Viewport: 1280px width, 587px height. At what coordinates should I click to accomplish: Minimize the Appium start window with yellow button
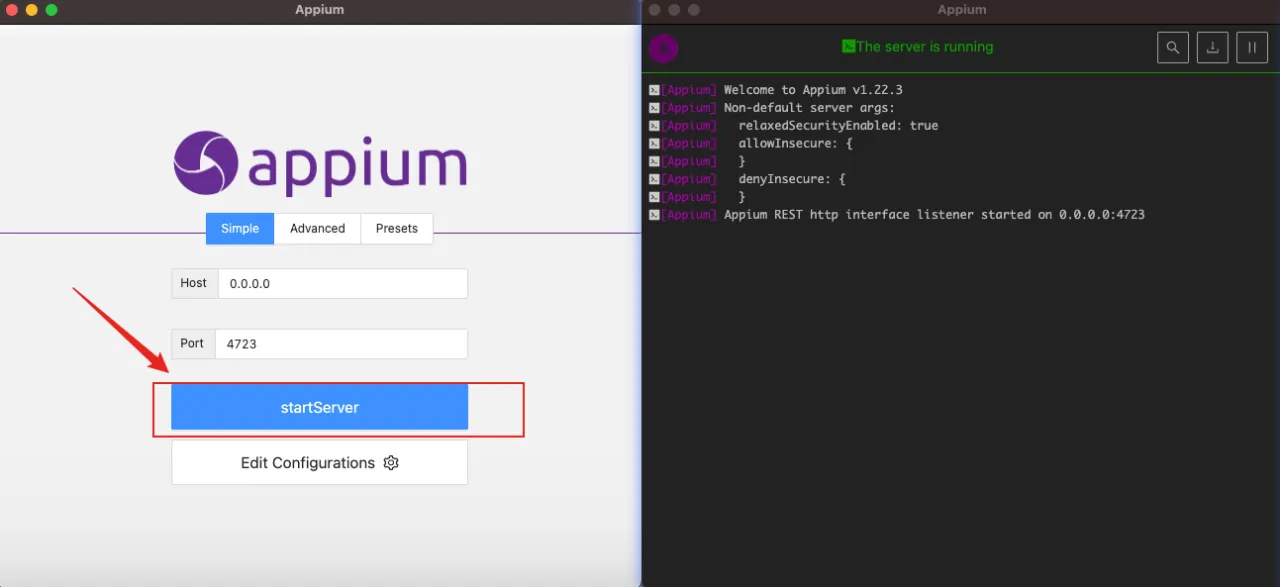pos(32,10)
